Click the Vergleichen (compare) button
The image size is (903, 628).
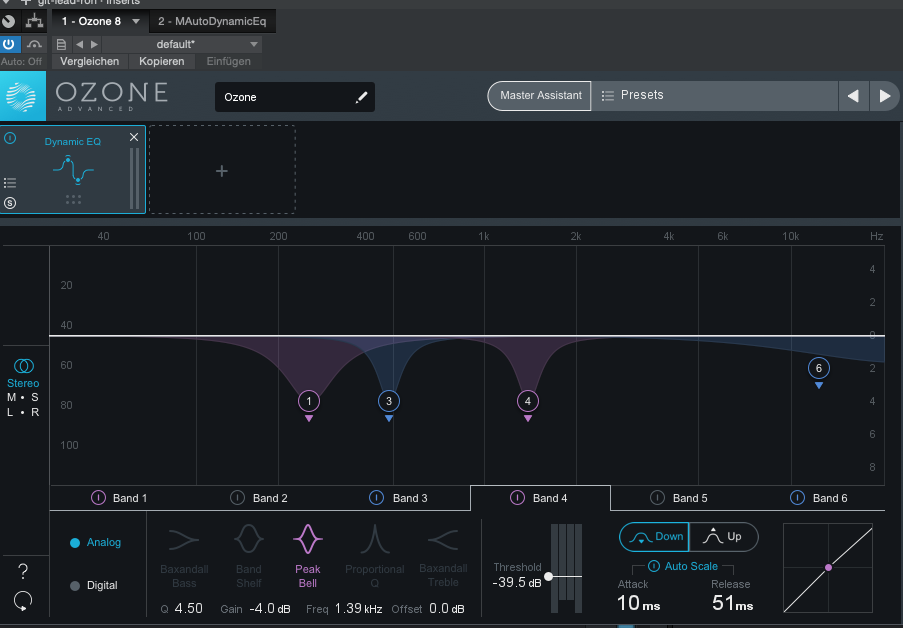(x=89, y=61)
